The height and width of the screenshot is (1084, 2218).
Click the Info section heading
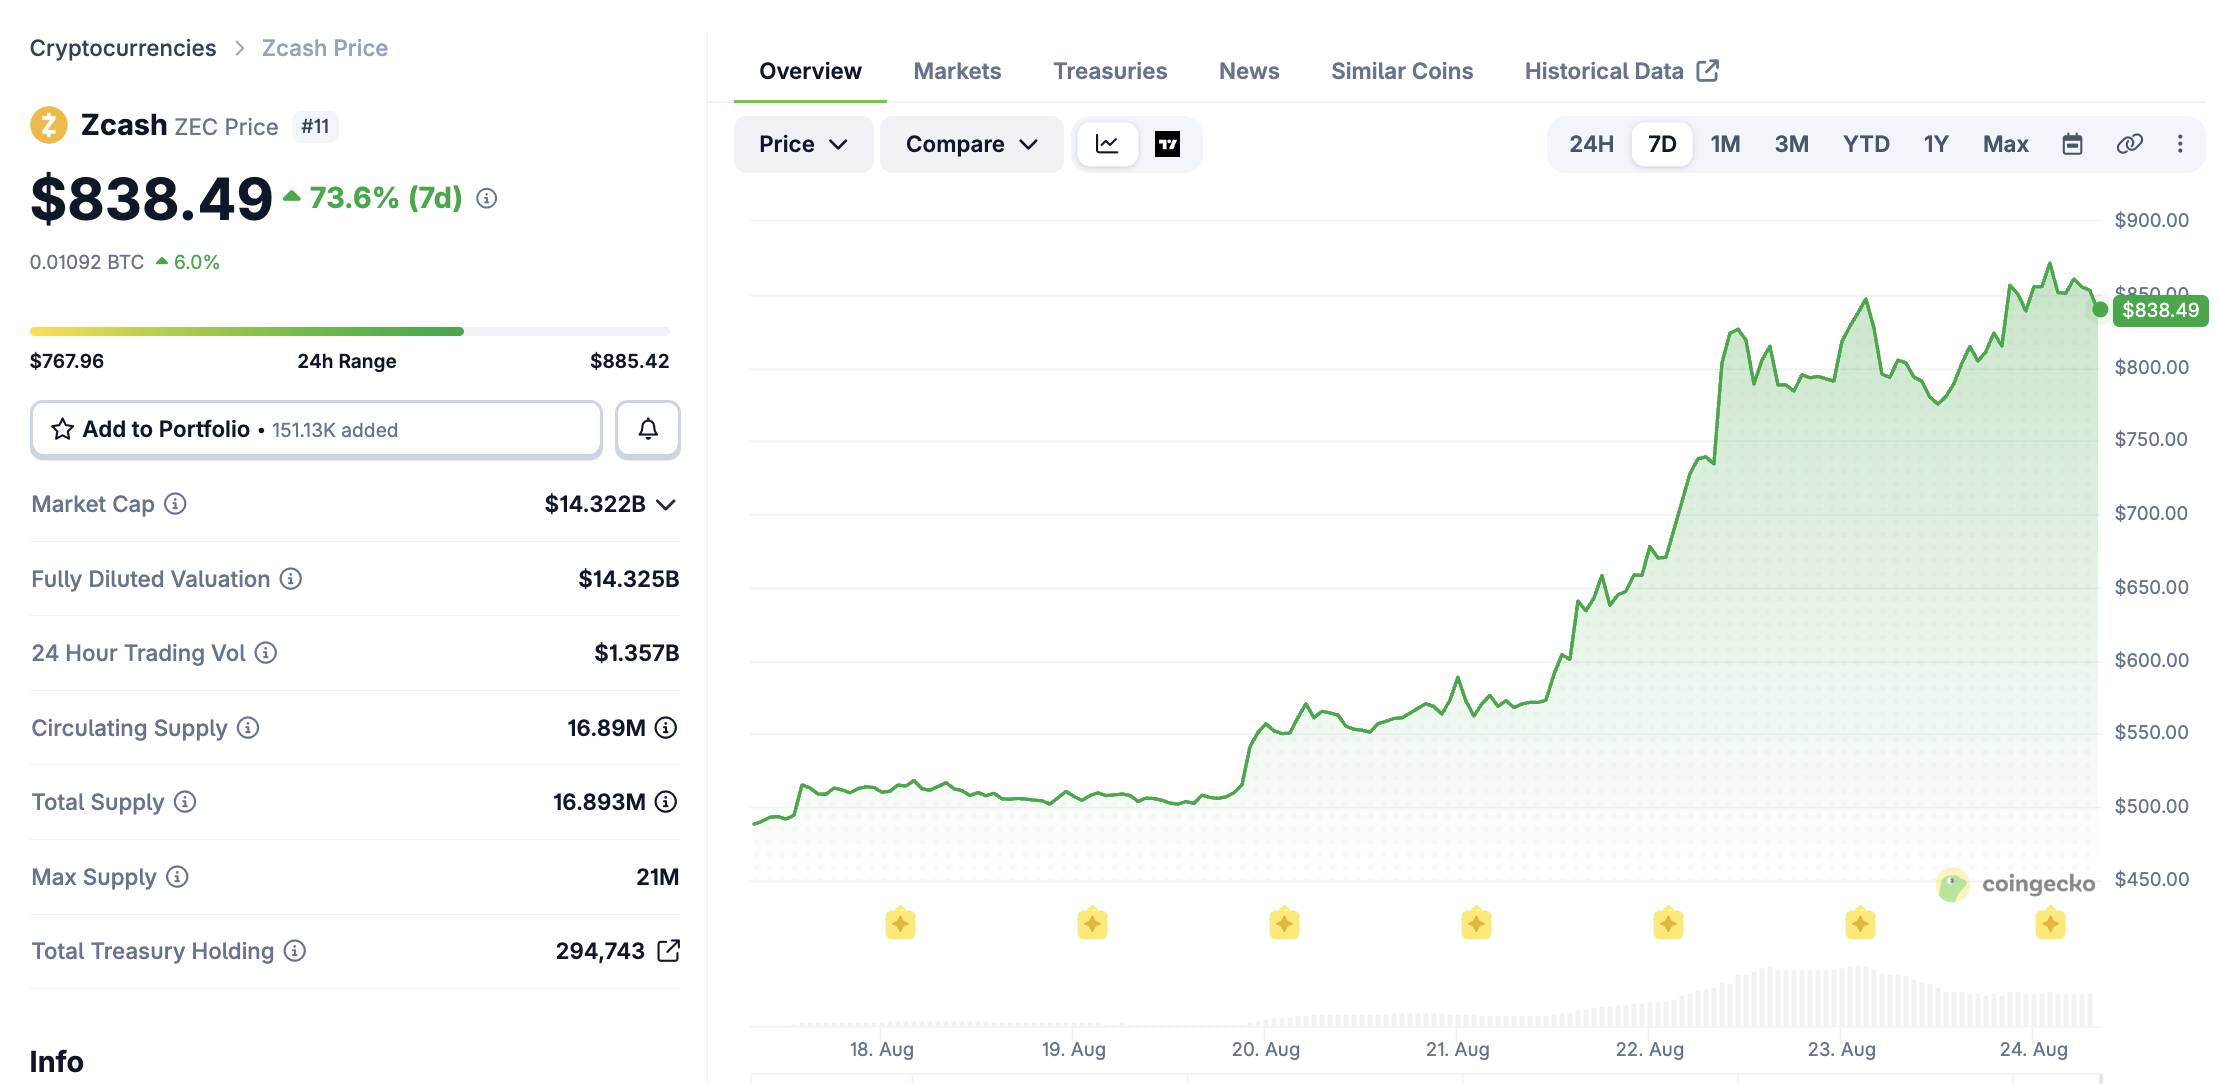tap(57, 1061)
